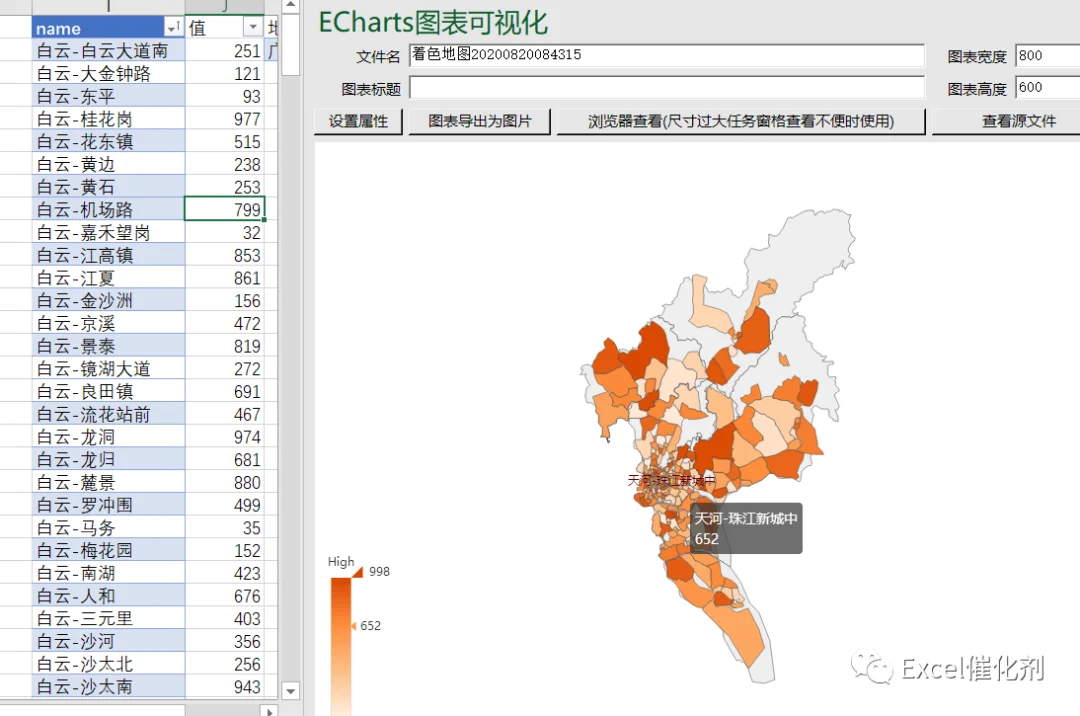Select cell 白云-流花站前
The height and width of the screenshot is (716, 1080).
coord(108,414)
